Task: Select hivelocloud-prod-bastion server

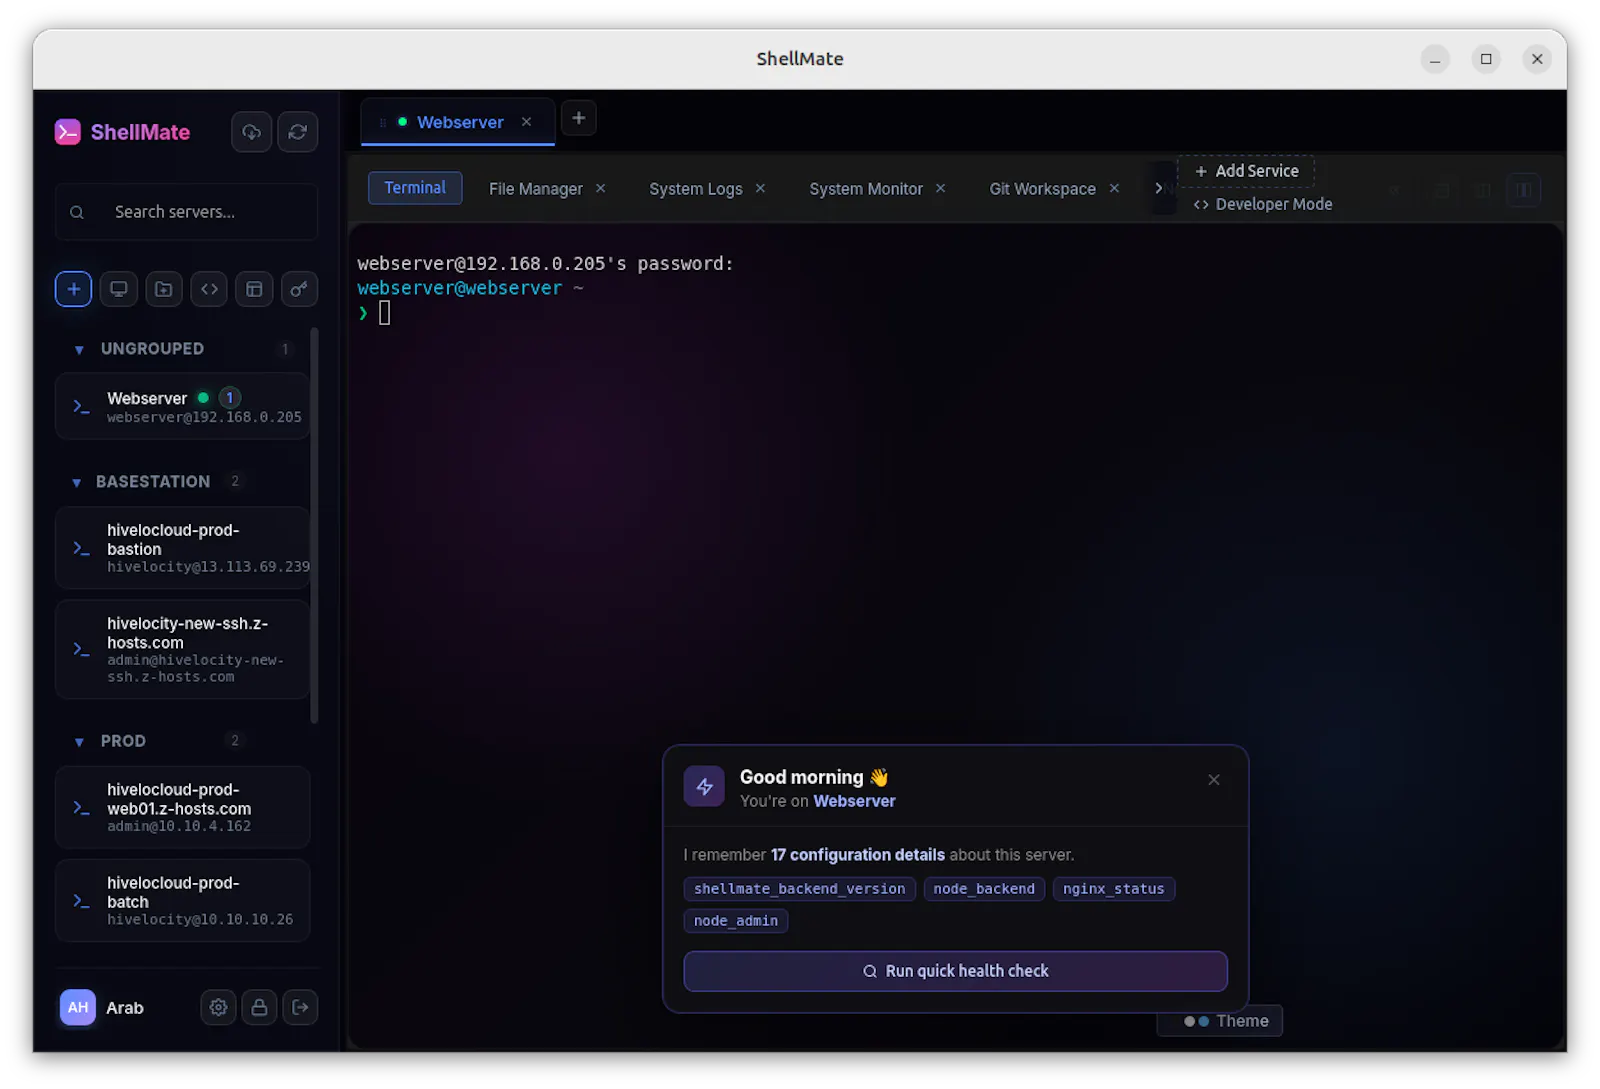Action: click(x=182, y=548)
